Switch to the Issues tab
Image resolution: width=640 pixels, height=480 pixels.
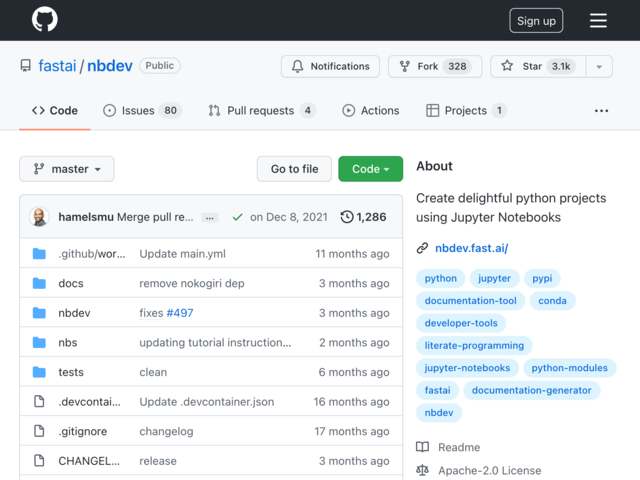pos(142,111)
